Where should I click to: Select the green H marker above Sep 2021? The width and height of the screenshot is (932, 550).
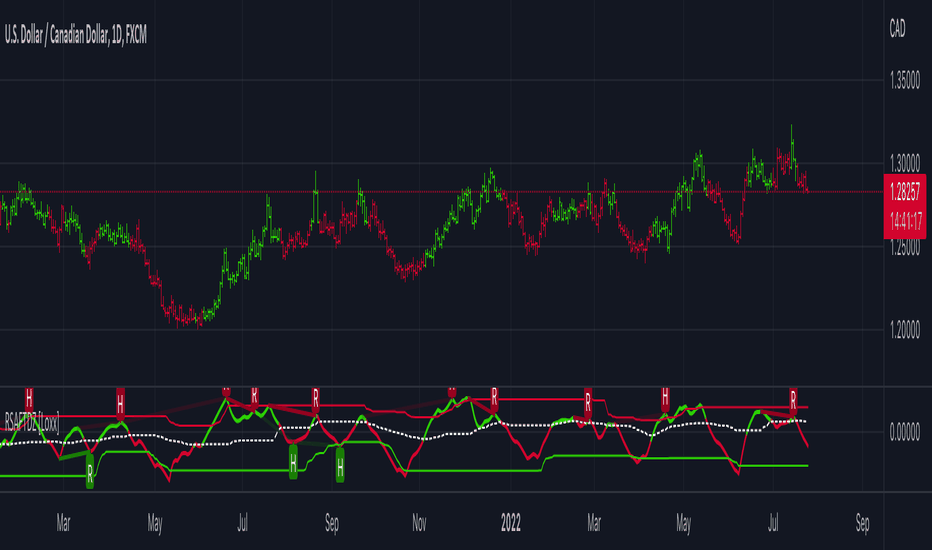340,467
